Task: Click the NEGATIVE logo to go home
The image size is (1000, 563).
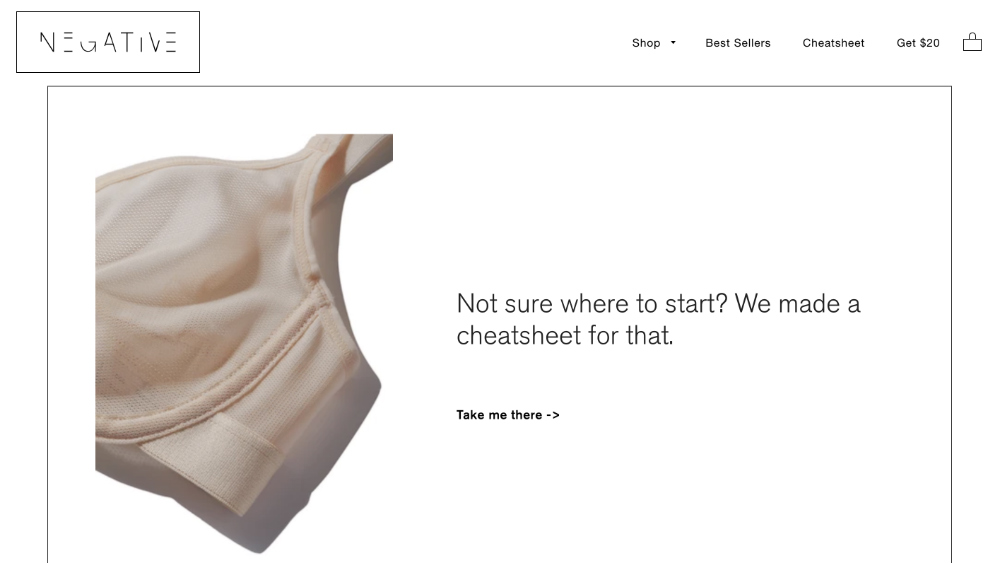Action: coord(108,42)
